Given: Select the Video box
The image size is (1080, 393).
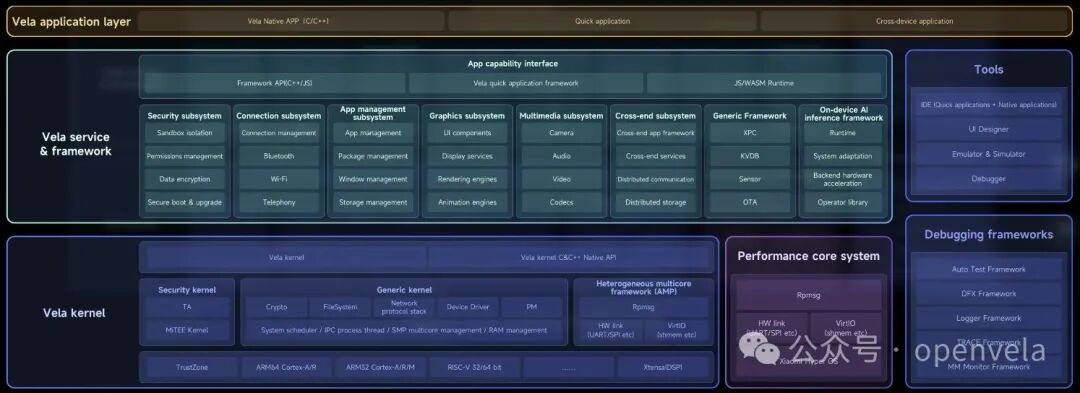Looking at the screenshot, I should [561, 179].
